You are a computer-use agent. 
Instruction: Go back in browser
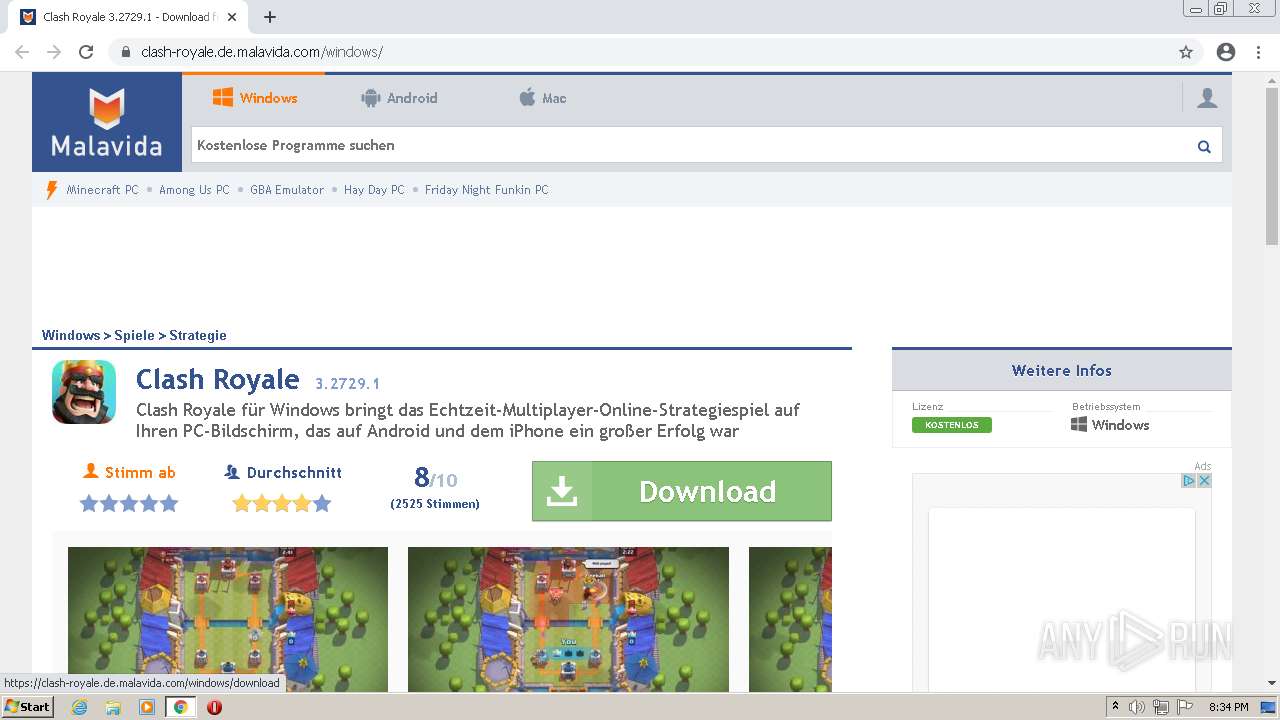[x=22, y=52]
